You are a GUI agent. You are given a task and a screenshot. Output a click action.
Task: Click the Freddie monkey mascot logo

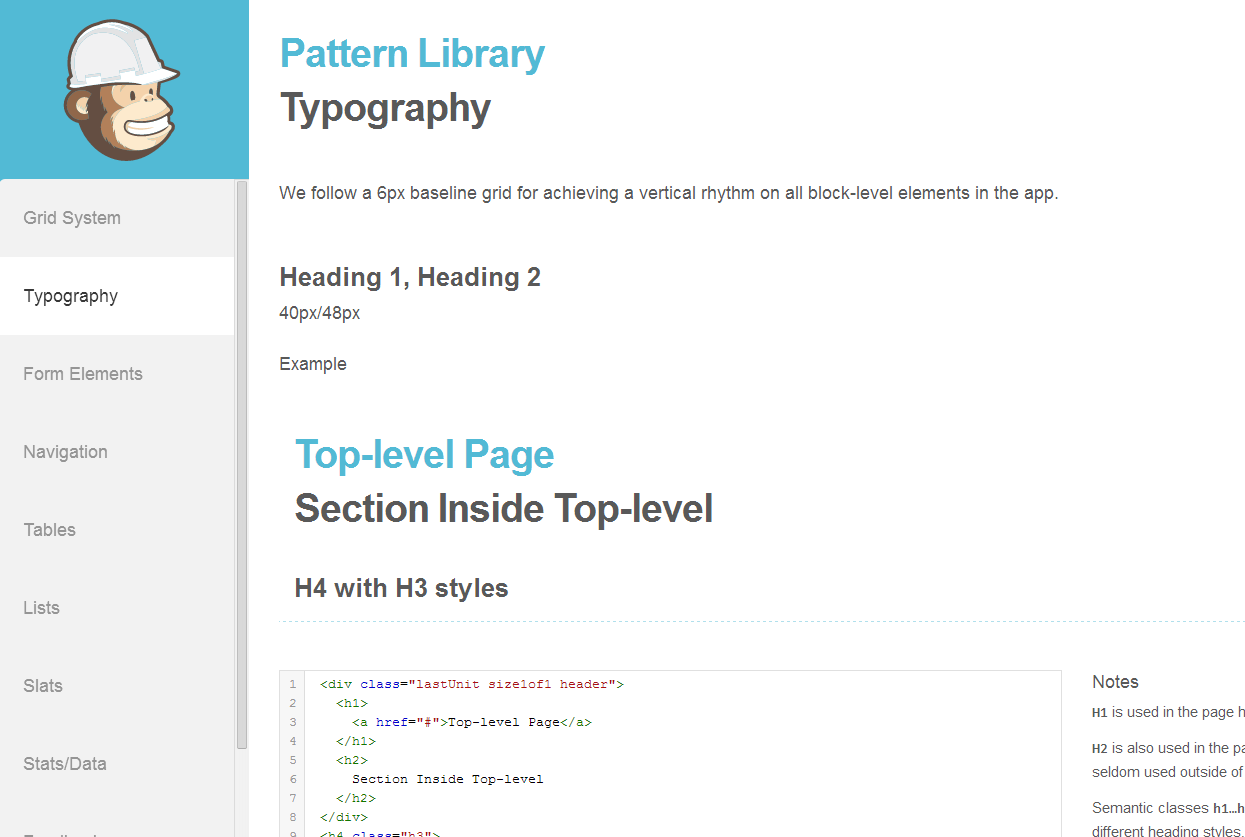tap(123, 91)
